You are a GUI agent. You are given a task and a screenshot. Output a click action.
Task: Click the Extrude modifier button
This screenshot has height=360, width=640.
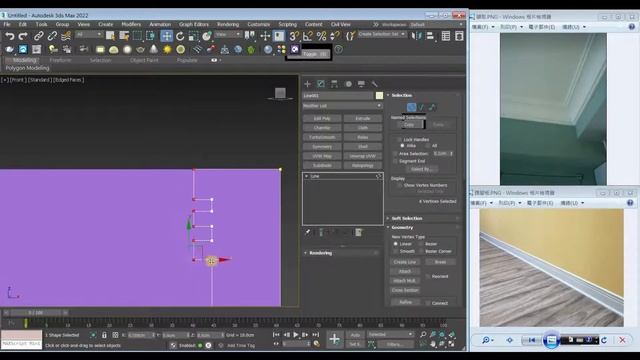click(x=362, y=118)
